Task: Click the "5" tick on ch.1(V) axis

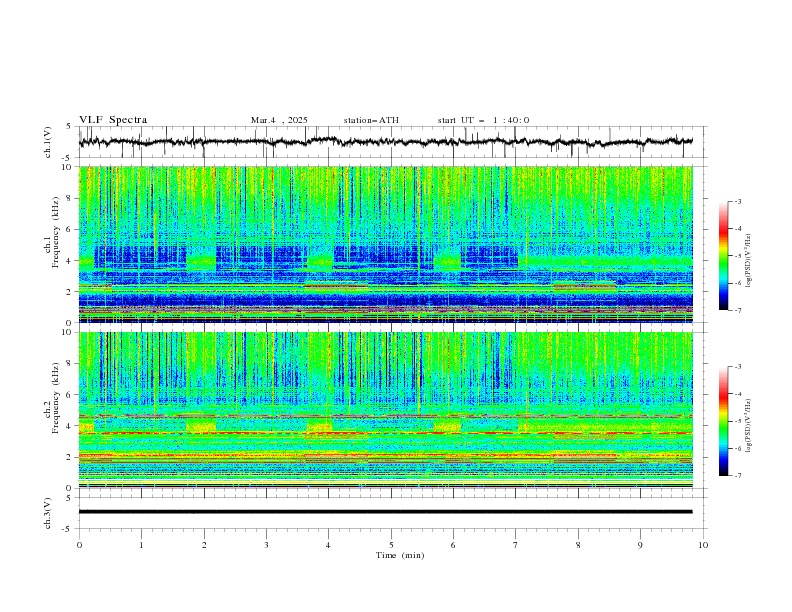Action: point(68,127)
